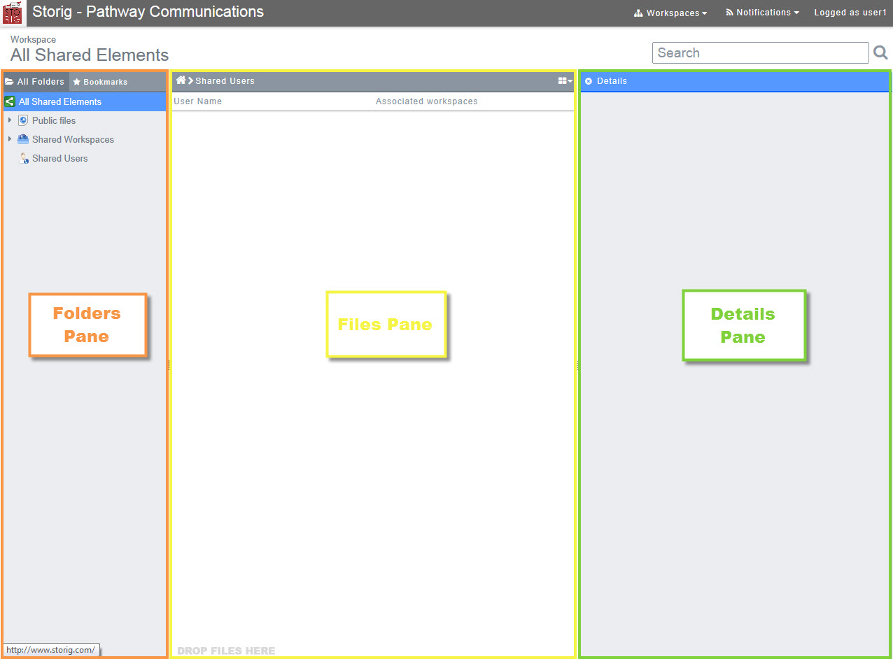
Task: Click the magnifying glass search icon
Action: (x=880, y=53)
